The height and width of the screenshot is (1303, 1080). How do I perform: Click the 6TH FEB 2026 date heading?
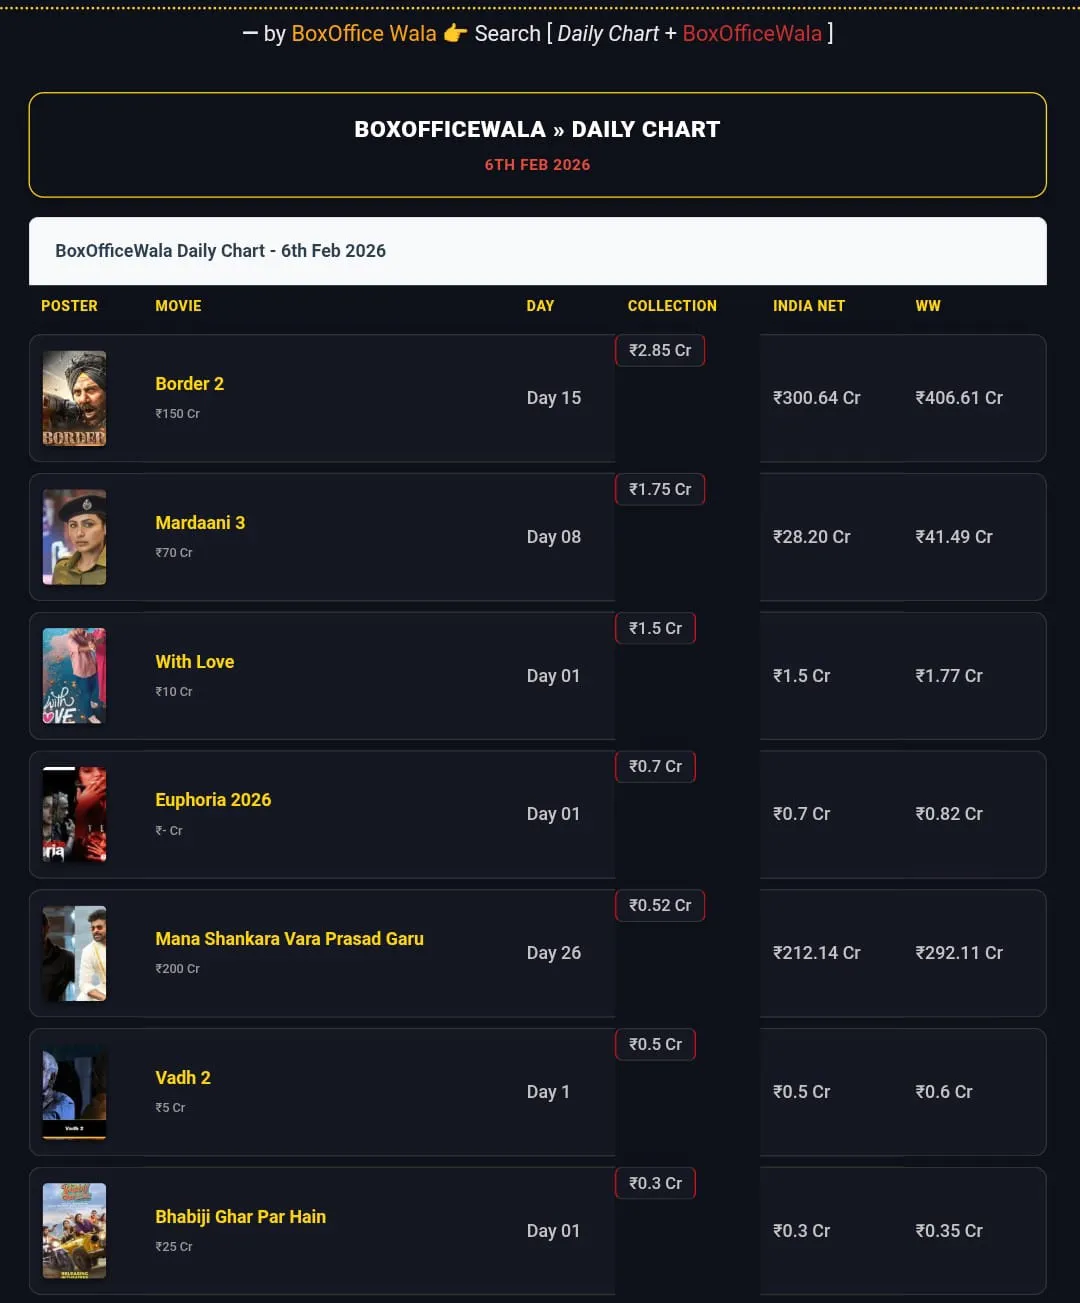tap(537, 164)
